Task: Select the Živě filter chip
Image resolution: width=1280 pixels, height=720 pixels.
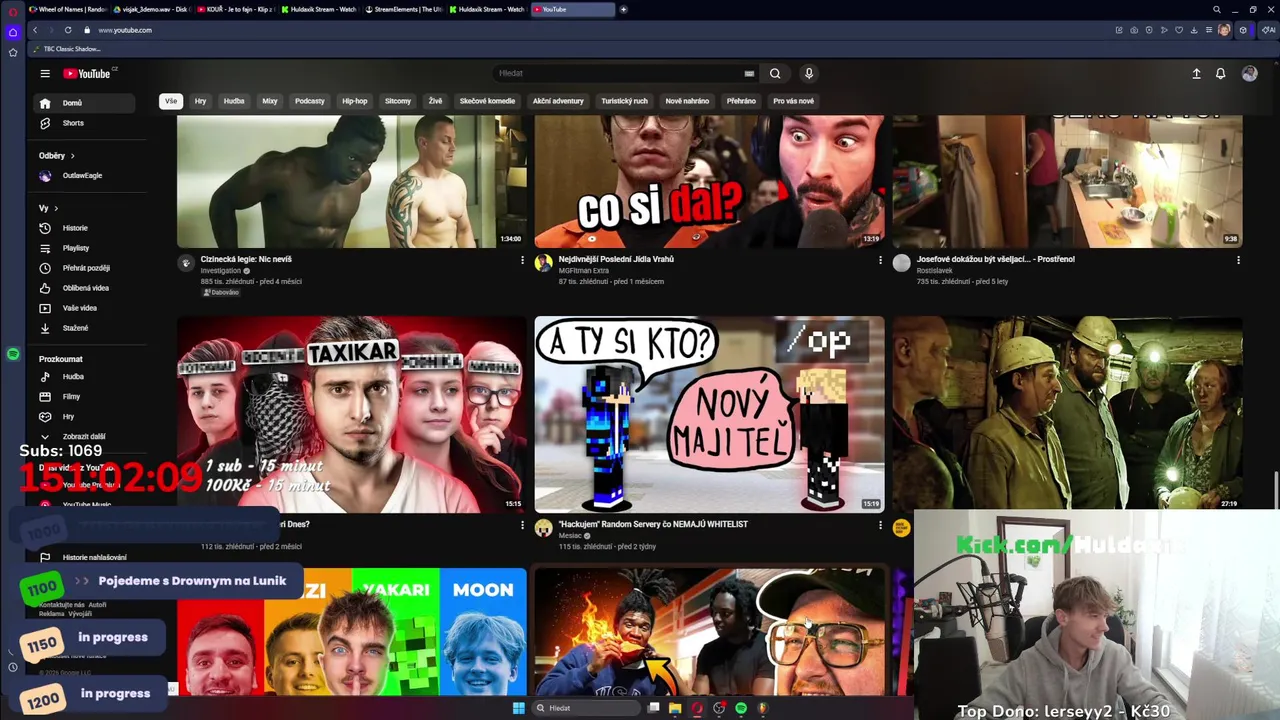Action: tap(435, 101)
